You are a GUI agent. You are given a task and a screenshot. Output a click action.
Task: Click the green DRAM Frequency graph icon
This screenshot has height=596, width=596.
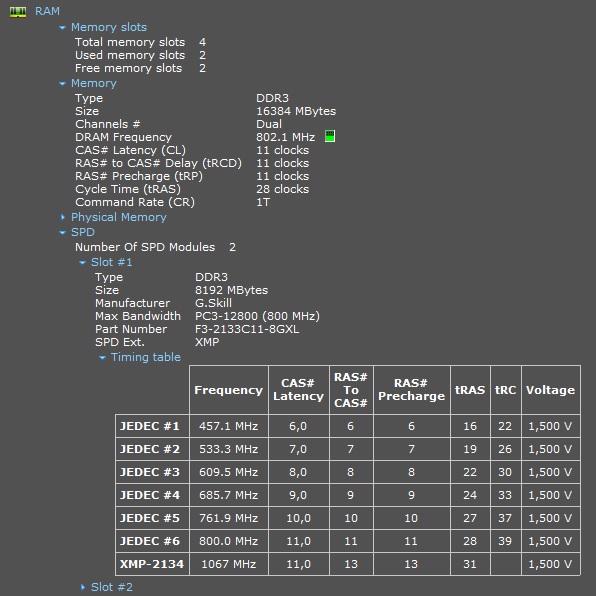click(x=330, y=136)
